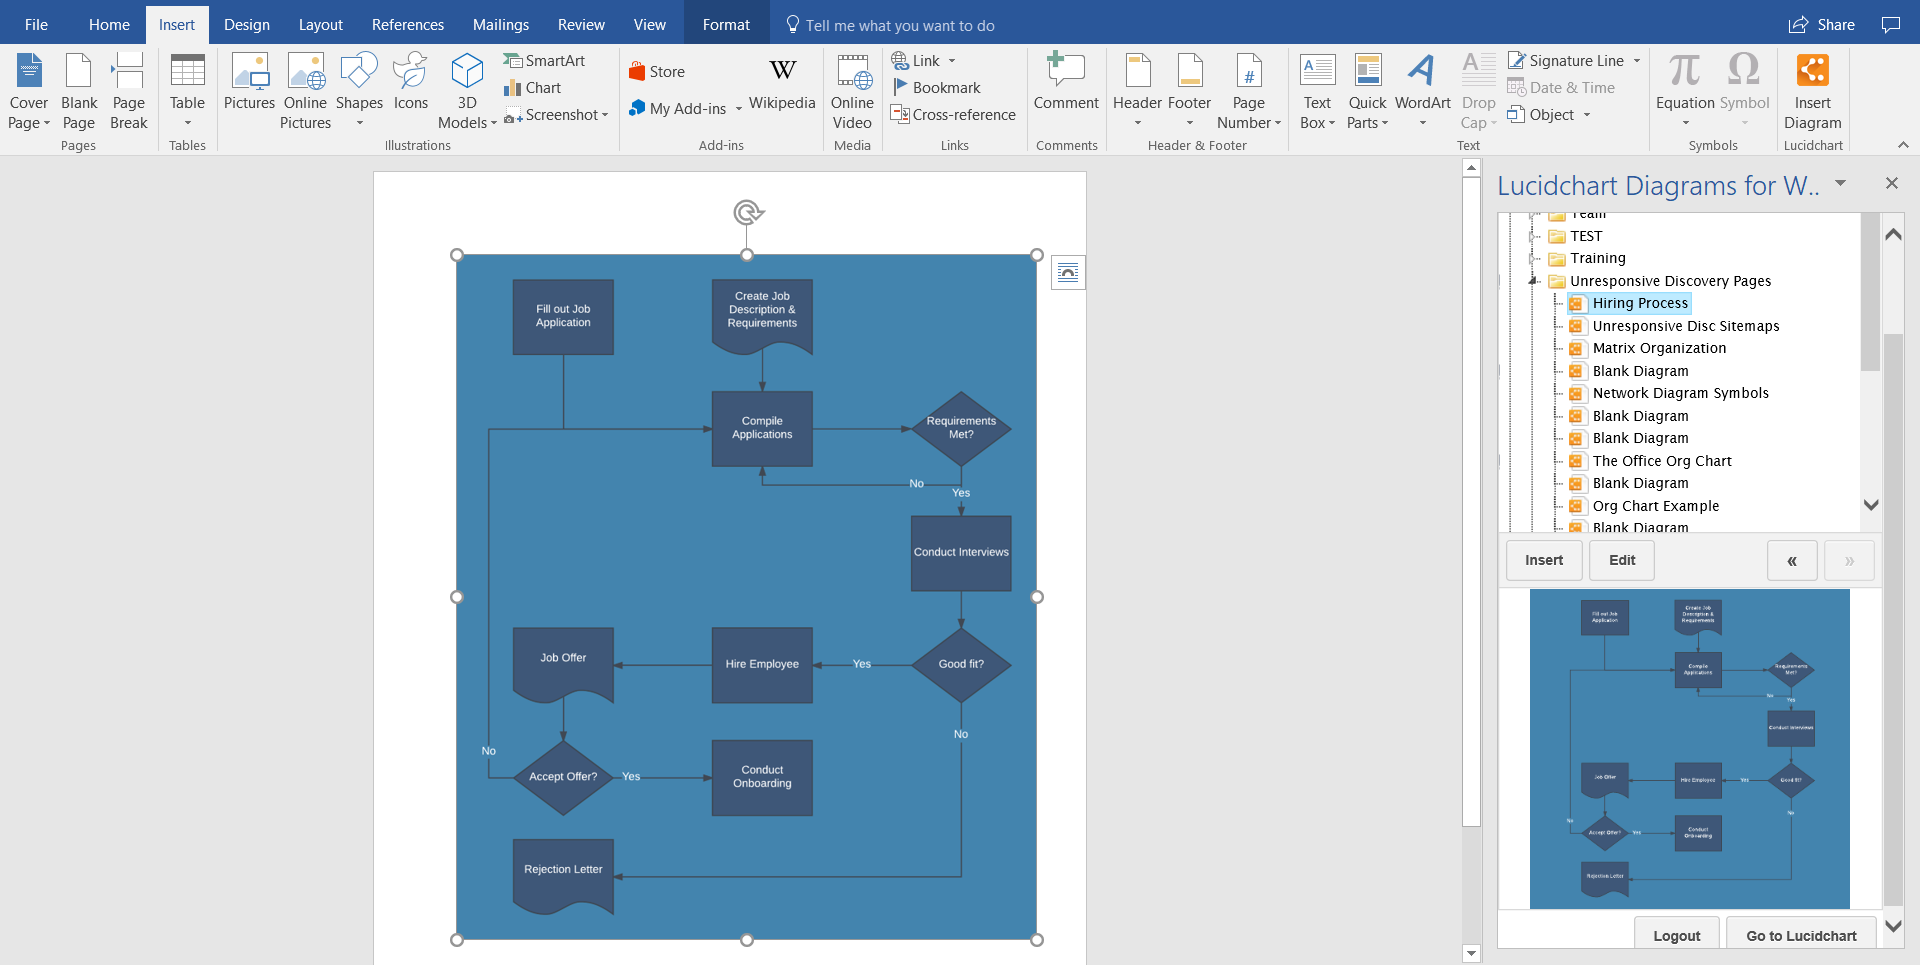Close the Lucidchart Diagrams pane

(1891, 183)
